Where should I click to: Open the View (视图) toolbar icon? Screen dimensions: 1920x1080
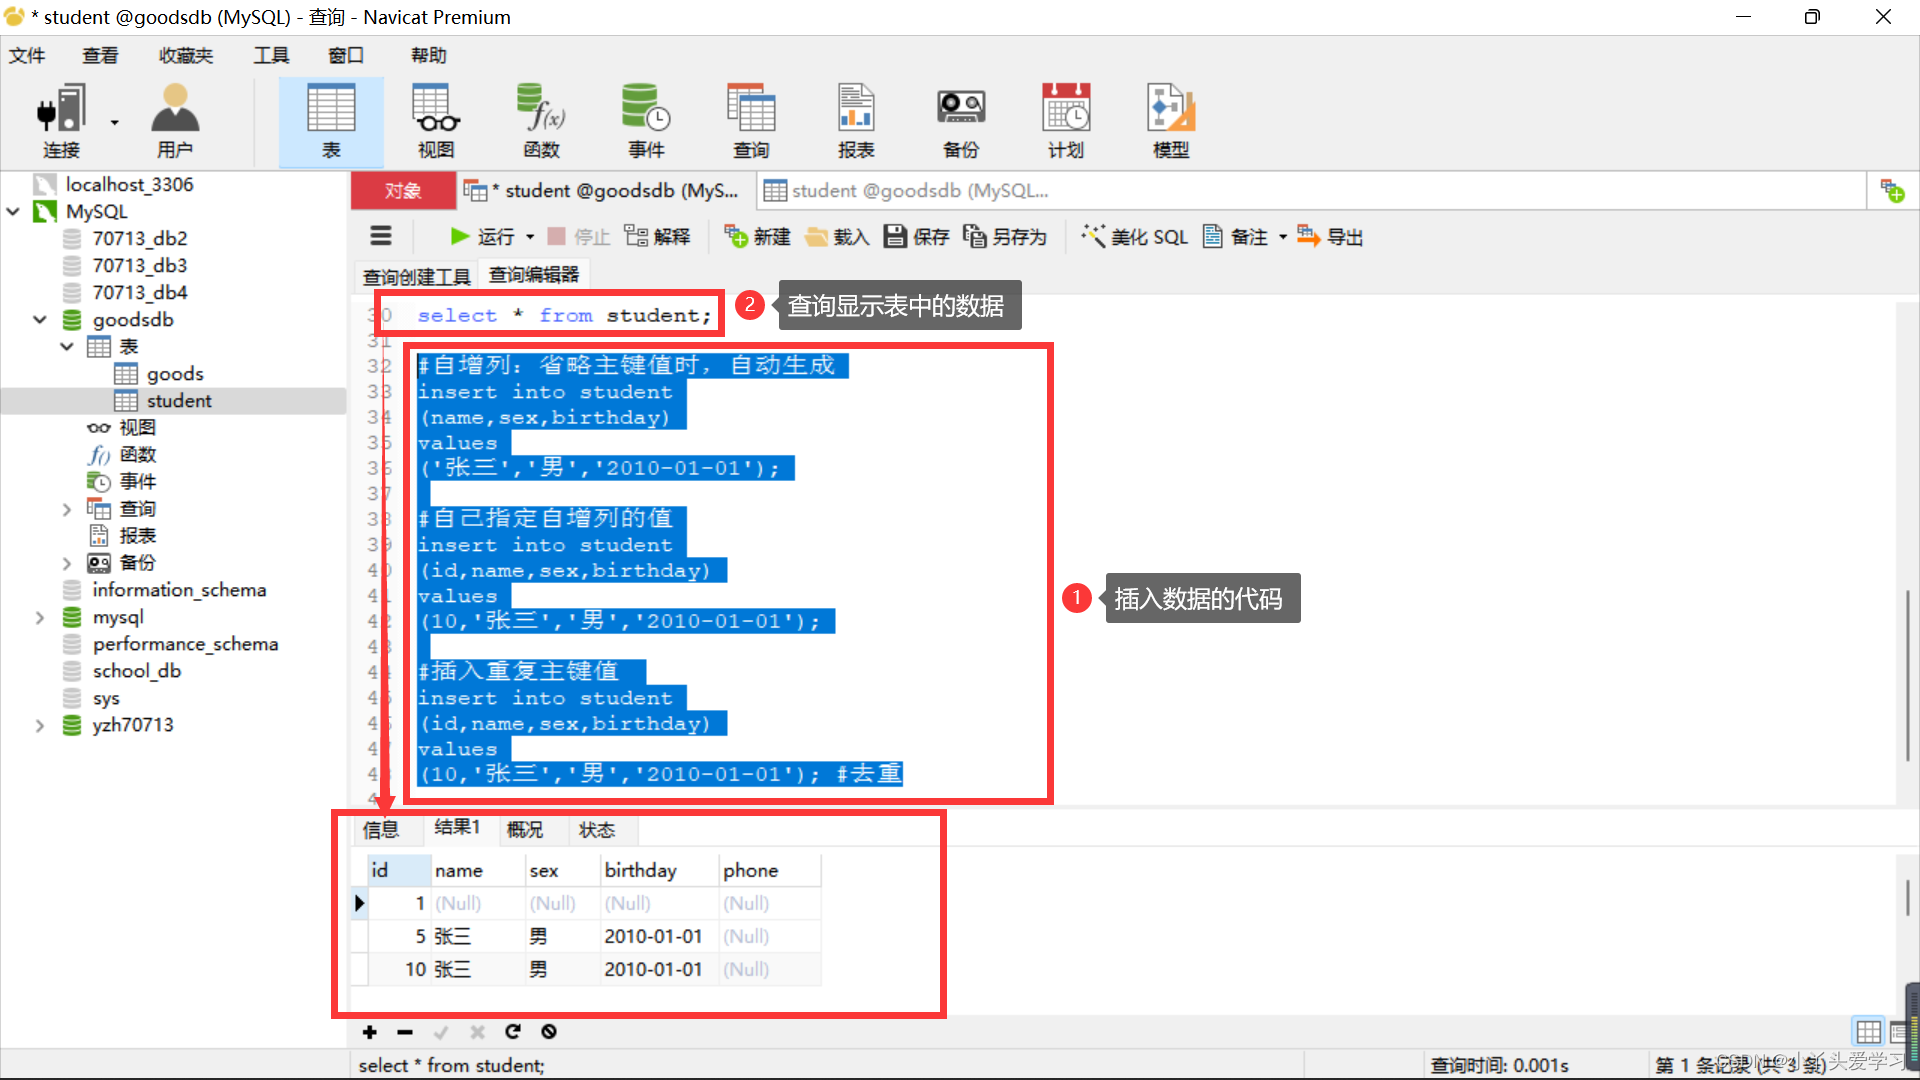(436, 121)
